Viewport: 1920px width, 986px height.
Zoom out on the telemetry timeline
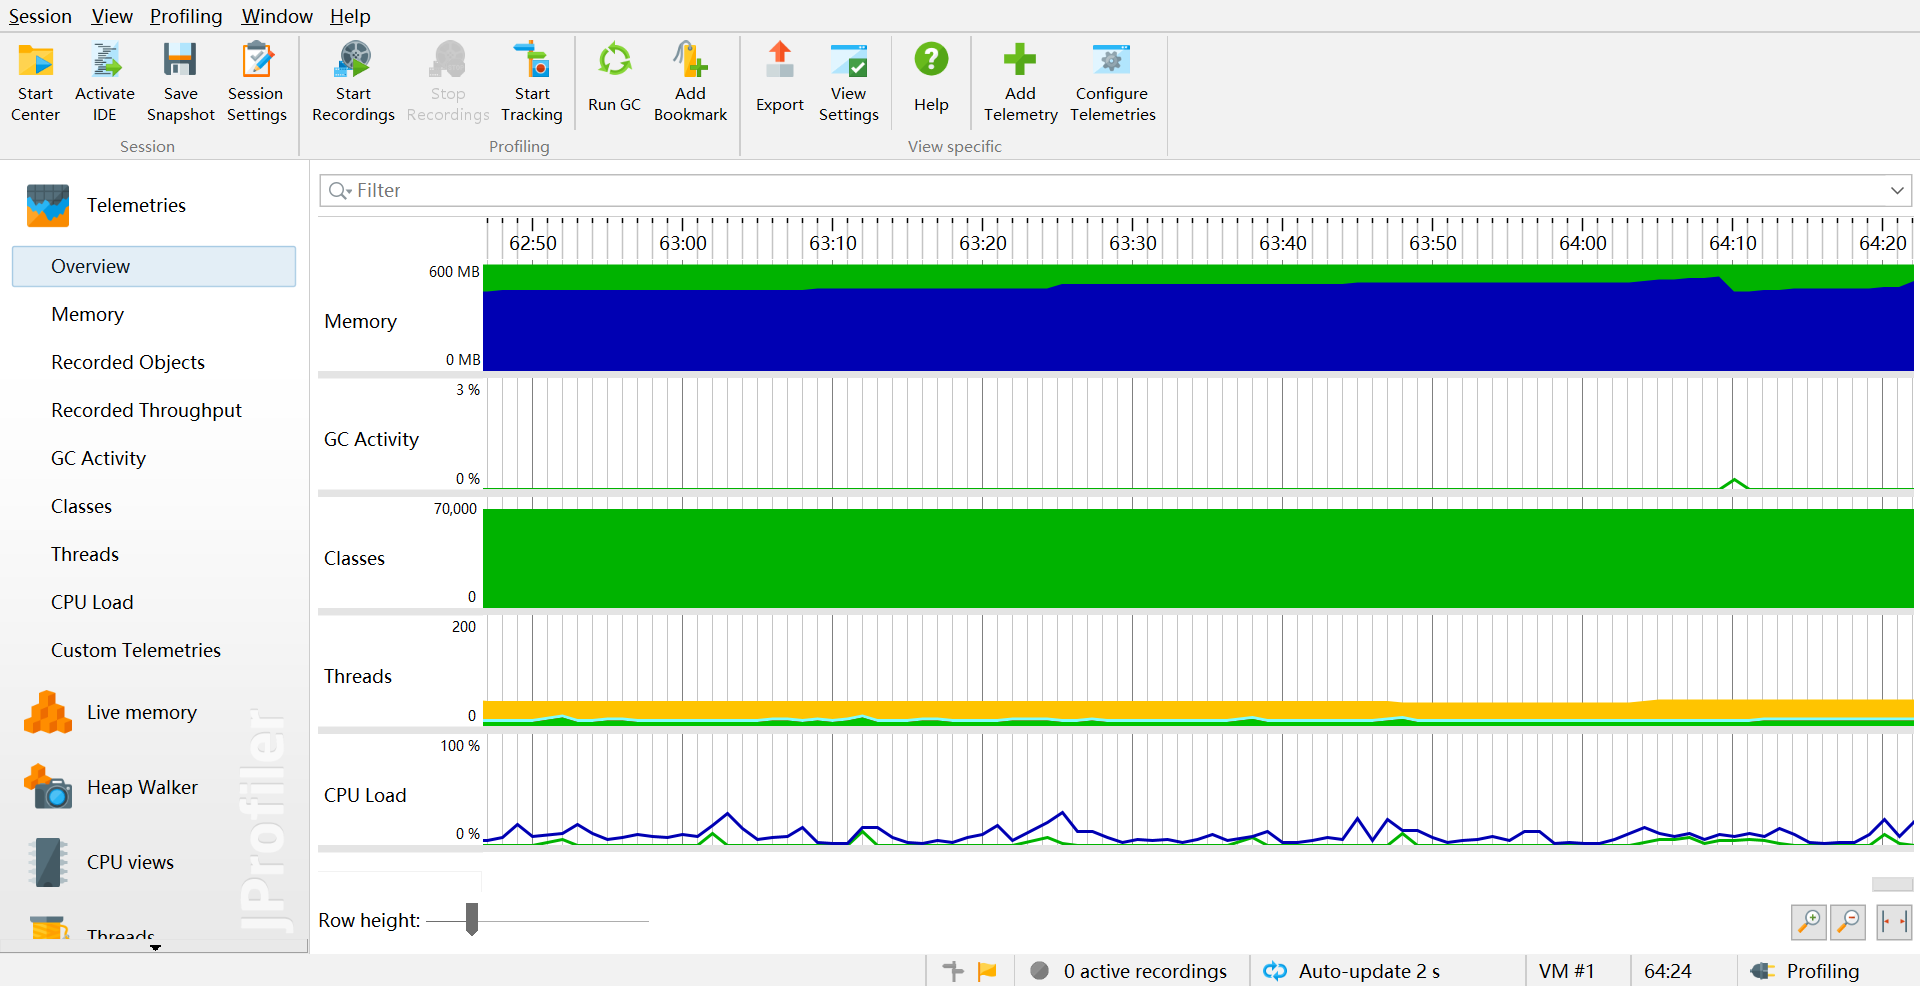click(1849, 922)
